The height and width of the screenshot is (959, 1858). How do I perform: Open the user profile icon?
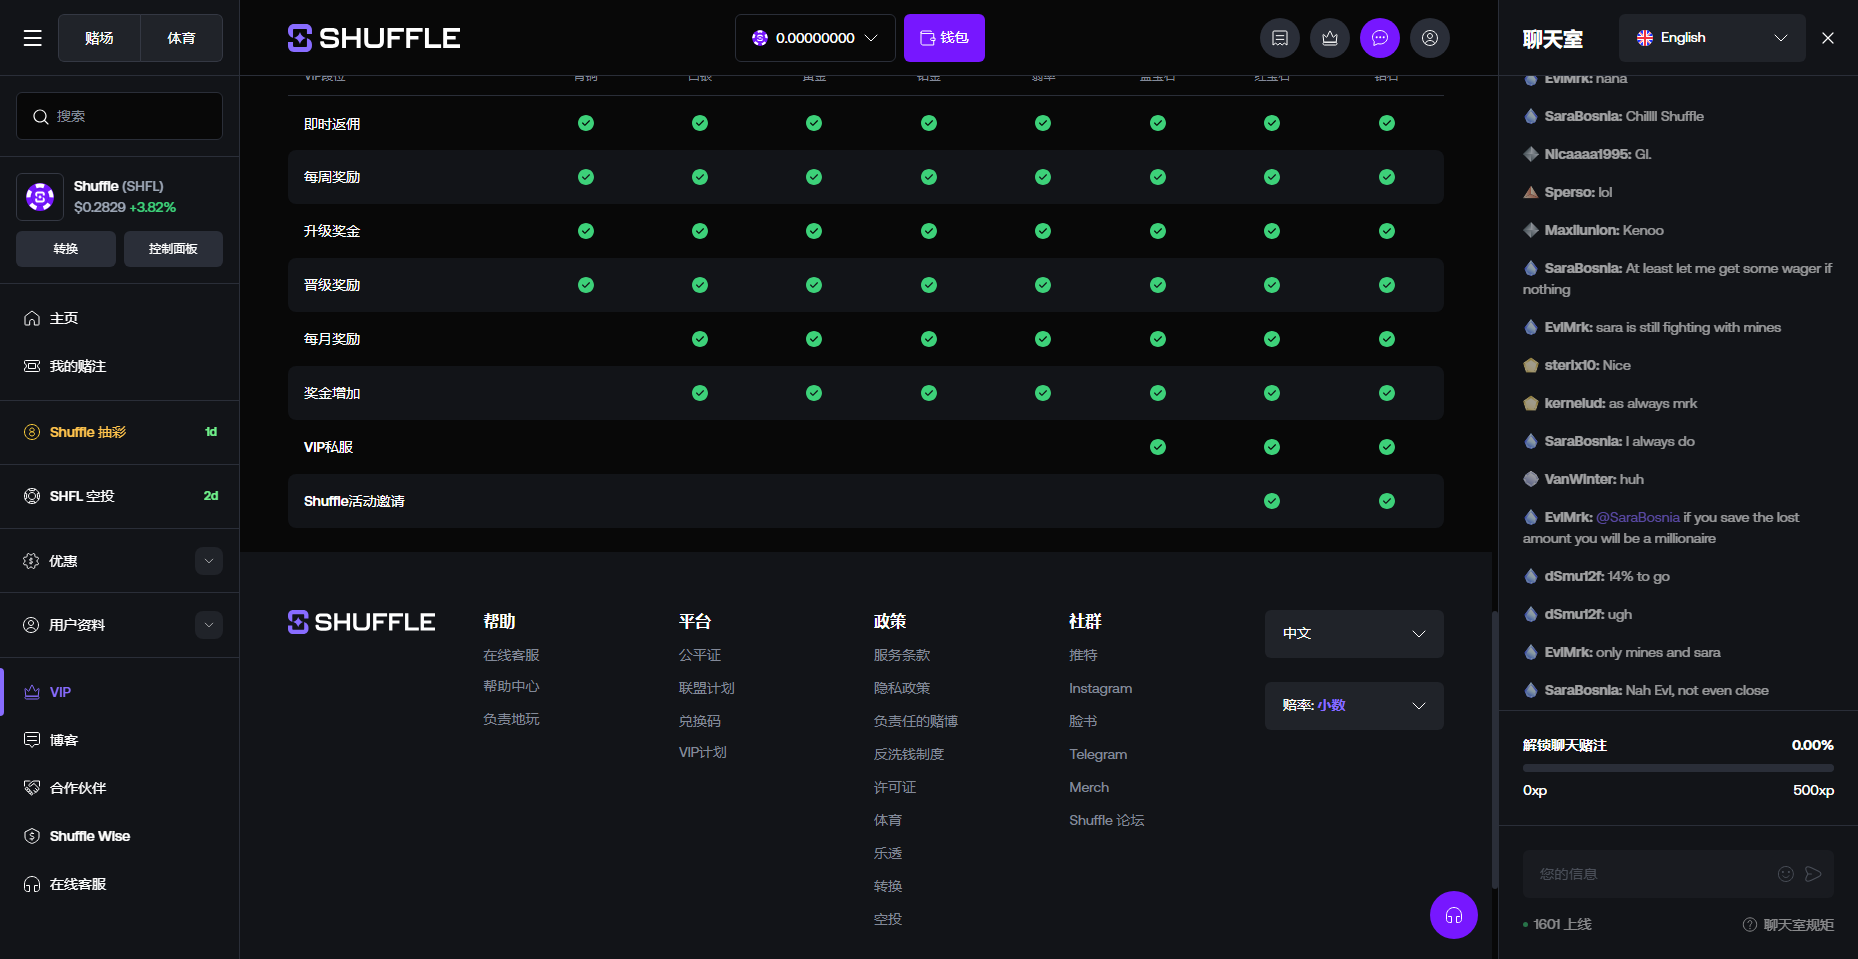[x=1430, y=38]
